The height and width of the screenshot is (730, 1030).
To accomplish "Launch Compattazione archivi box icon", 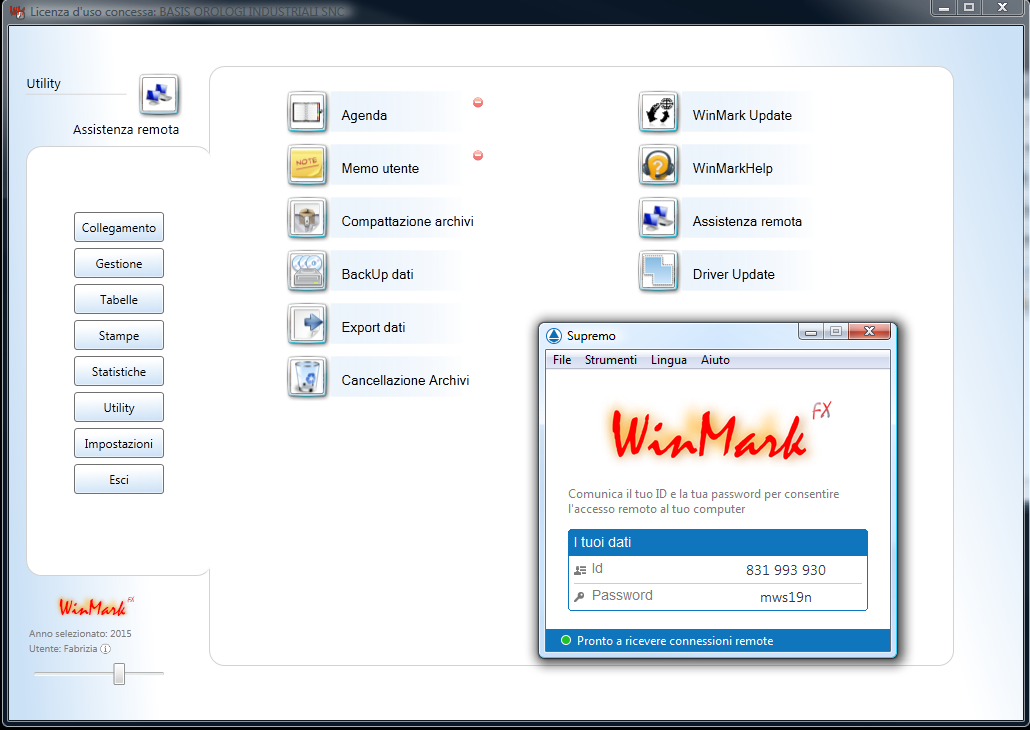I will pos(307,218).
